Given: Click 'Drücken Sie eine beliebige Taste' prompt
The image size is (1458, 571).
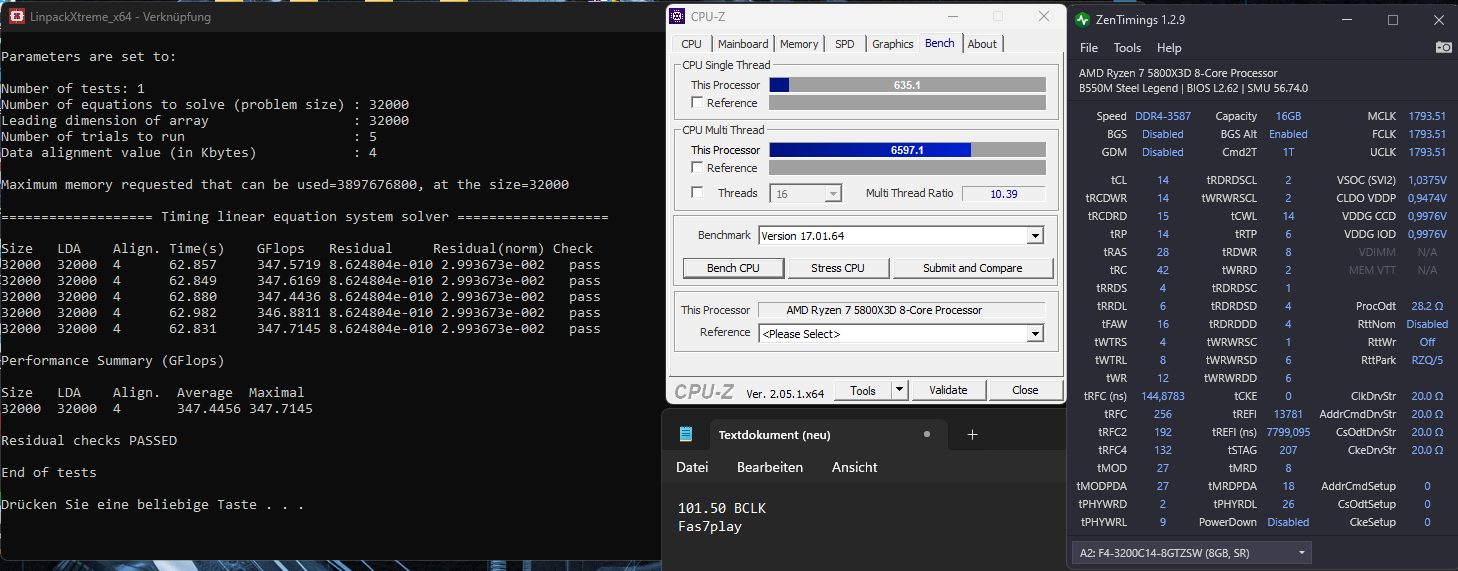Looking at the screenshot, I should point(152,504).
